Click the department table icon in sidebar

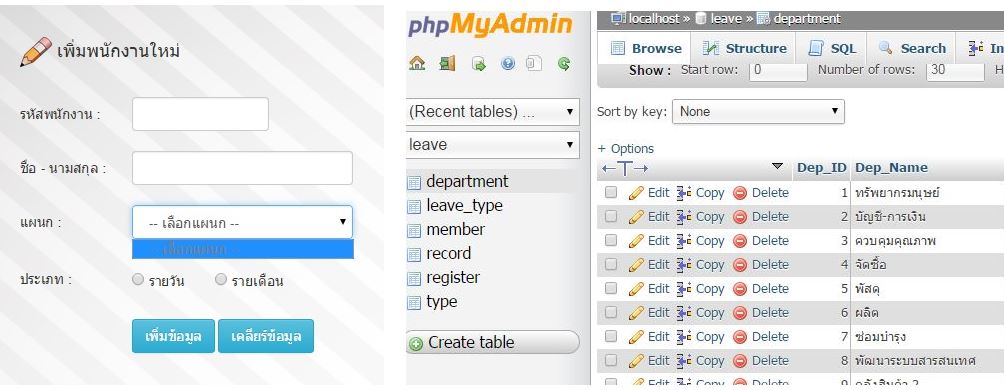click(415, 183)
